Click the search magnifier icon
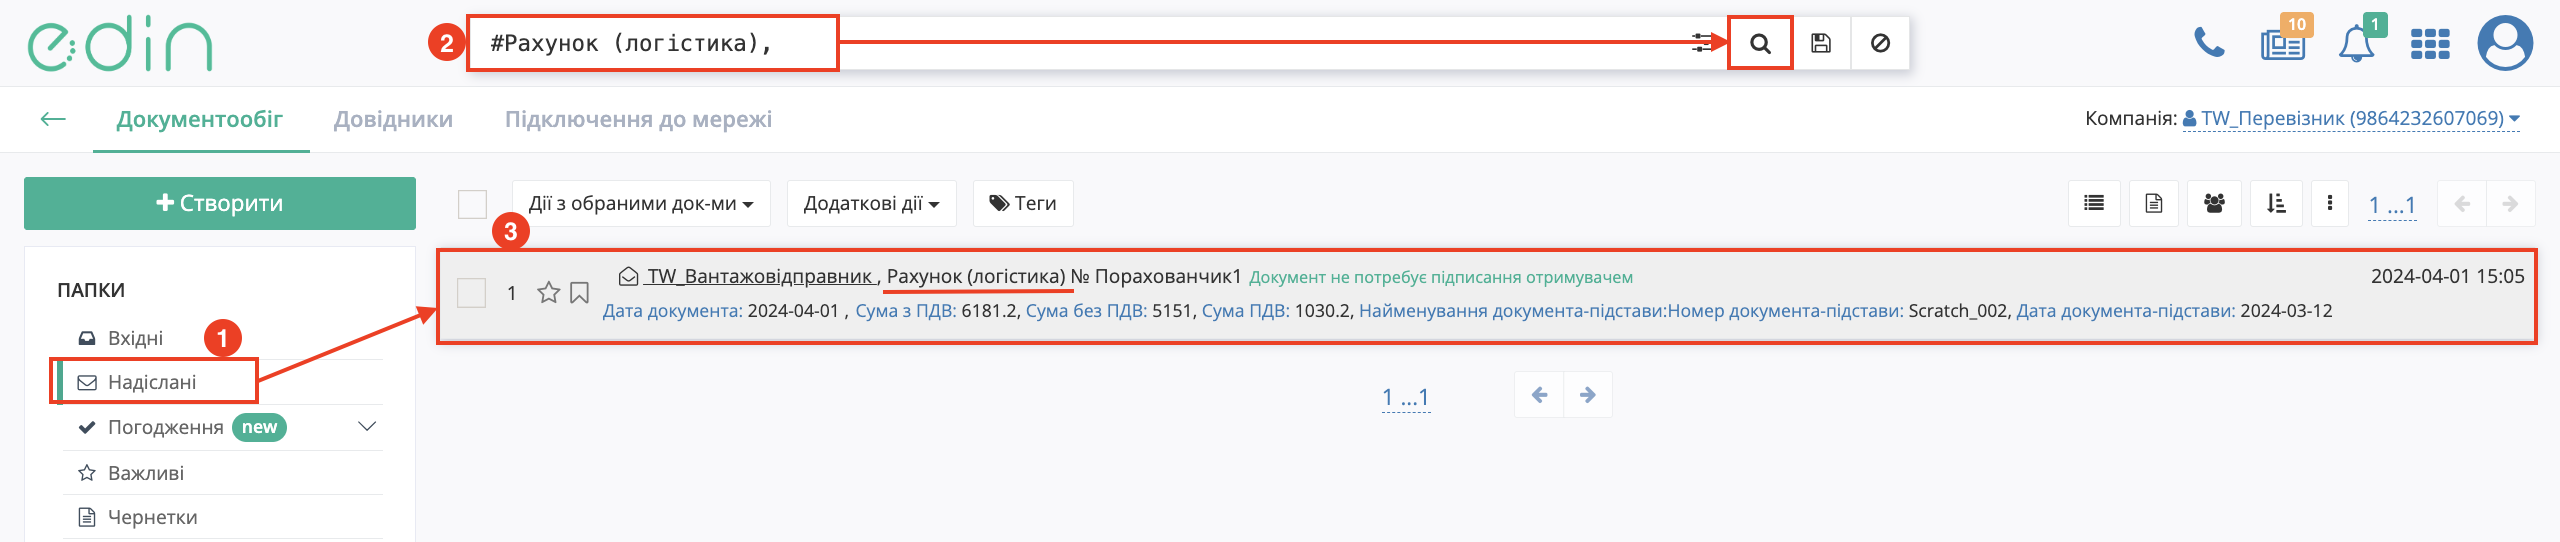Screen dimensions: 2560x542 point(1760,44)
